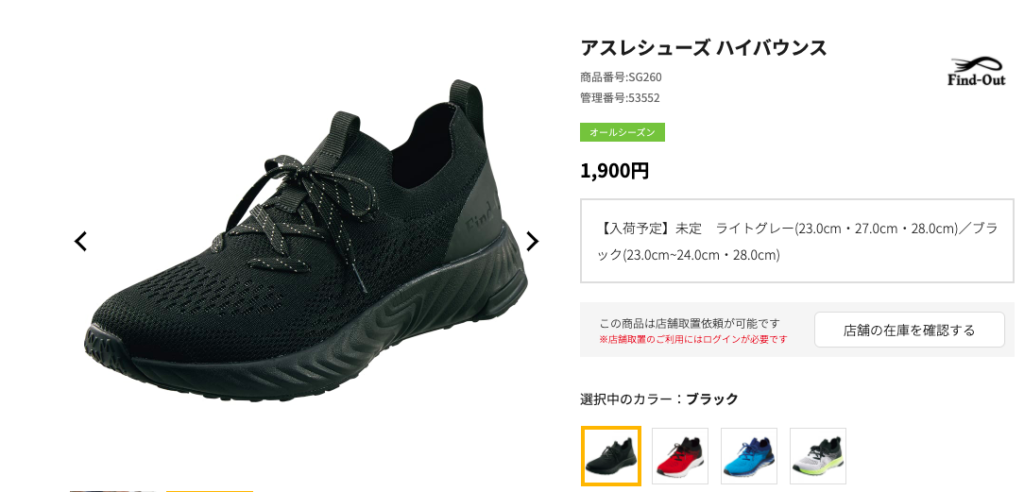The image size is (1024, 492).
Task: Click the 店舗取置依頼が可能です message
Action: 690,323
